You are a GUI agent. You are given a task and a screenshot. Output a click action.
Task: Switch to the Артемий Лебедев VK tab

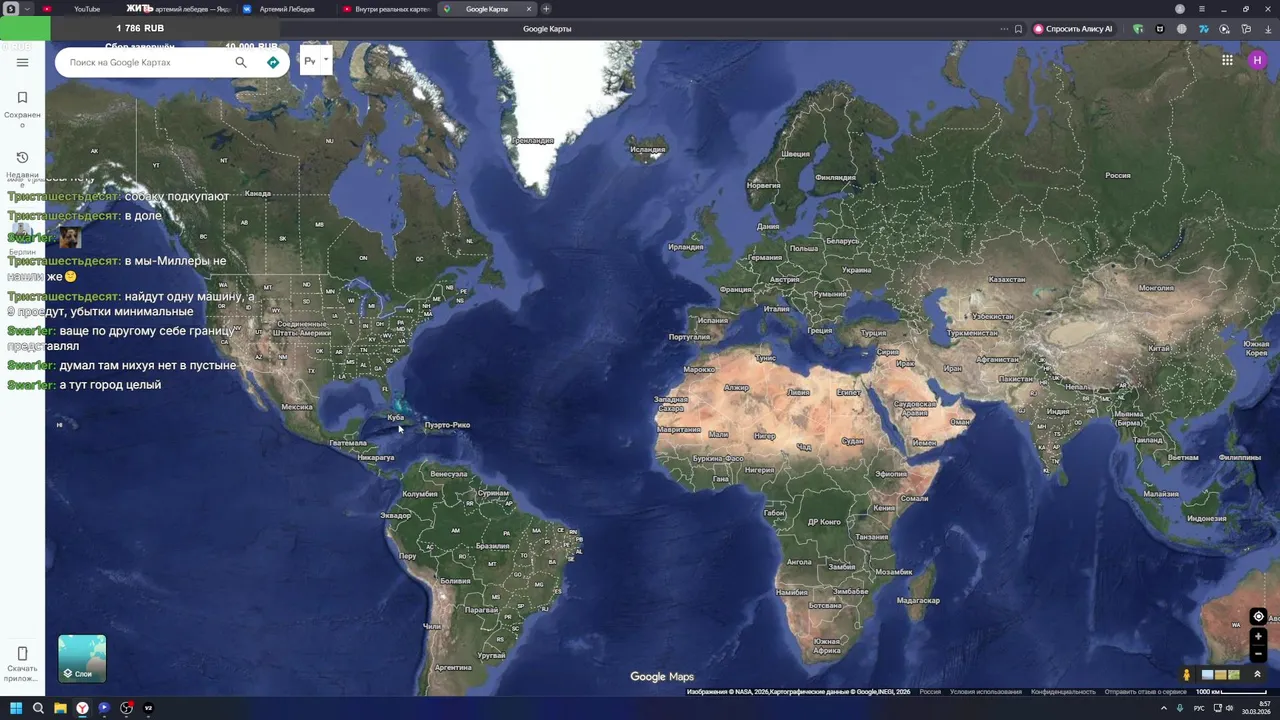click(x=287, y=9)
